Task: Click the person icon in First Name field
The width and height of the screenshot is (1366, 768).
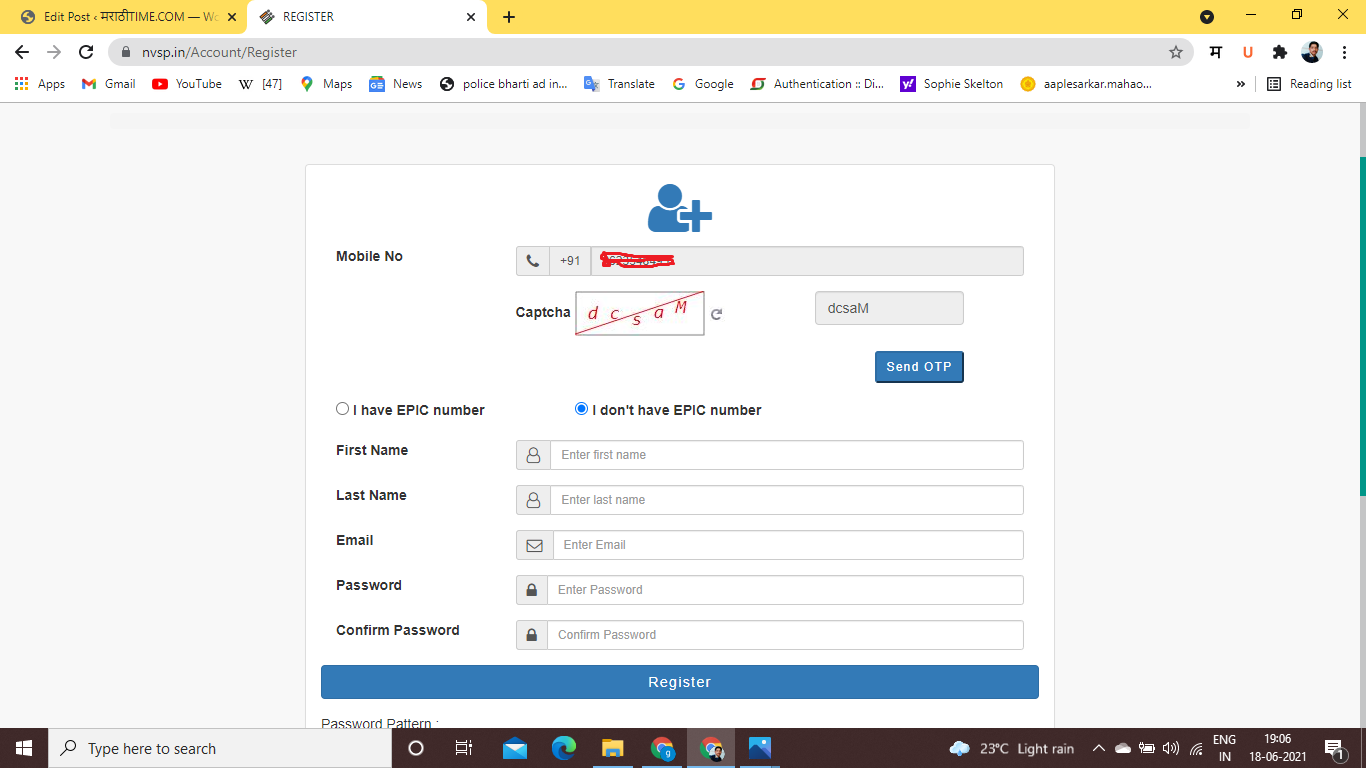Action: [x=533, y=455]
